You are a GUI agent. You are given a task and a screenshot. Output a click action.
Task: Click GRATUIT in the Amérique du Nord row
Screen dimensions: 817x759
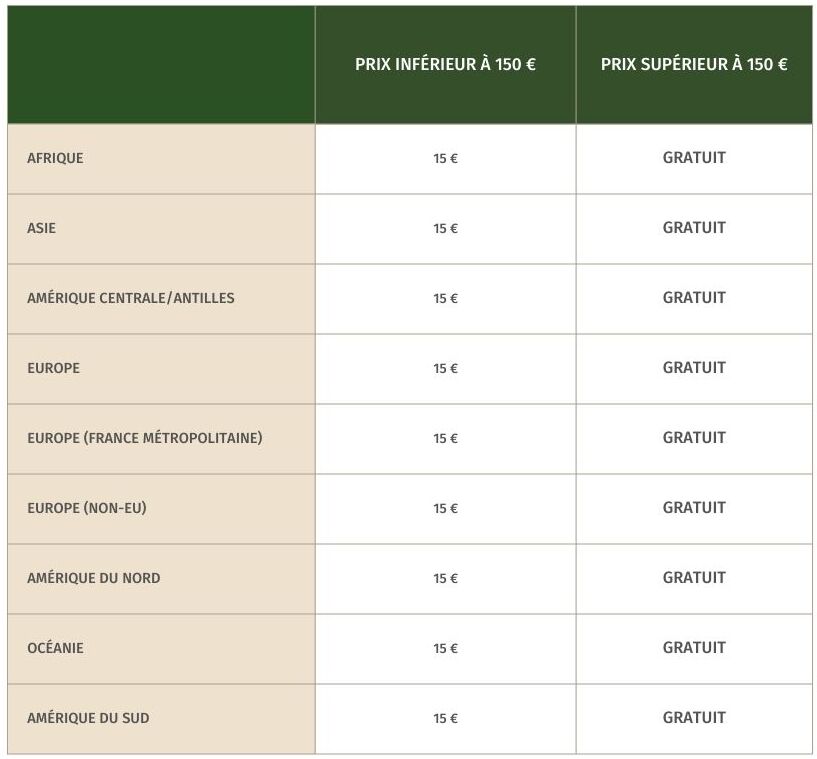pos(694,578)
